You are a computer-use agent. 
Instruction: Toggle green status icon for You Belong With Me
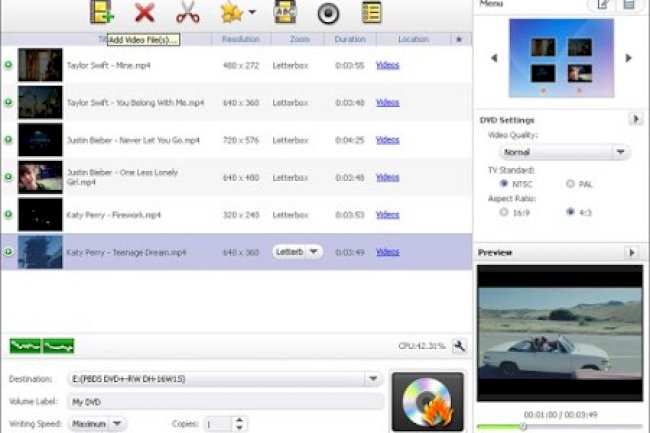point(8,102)
